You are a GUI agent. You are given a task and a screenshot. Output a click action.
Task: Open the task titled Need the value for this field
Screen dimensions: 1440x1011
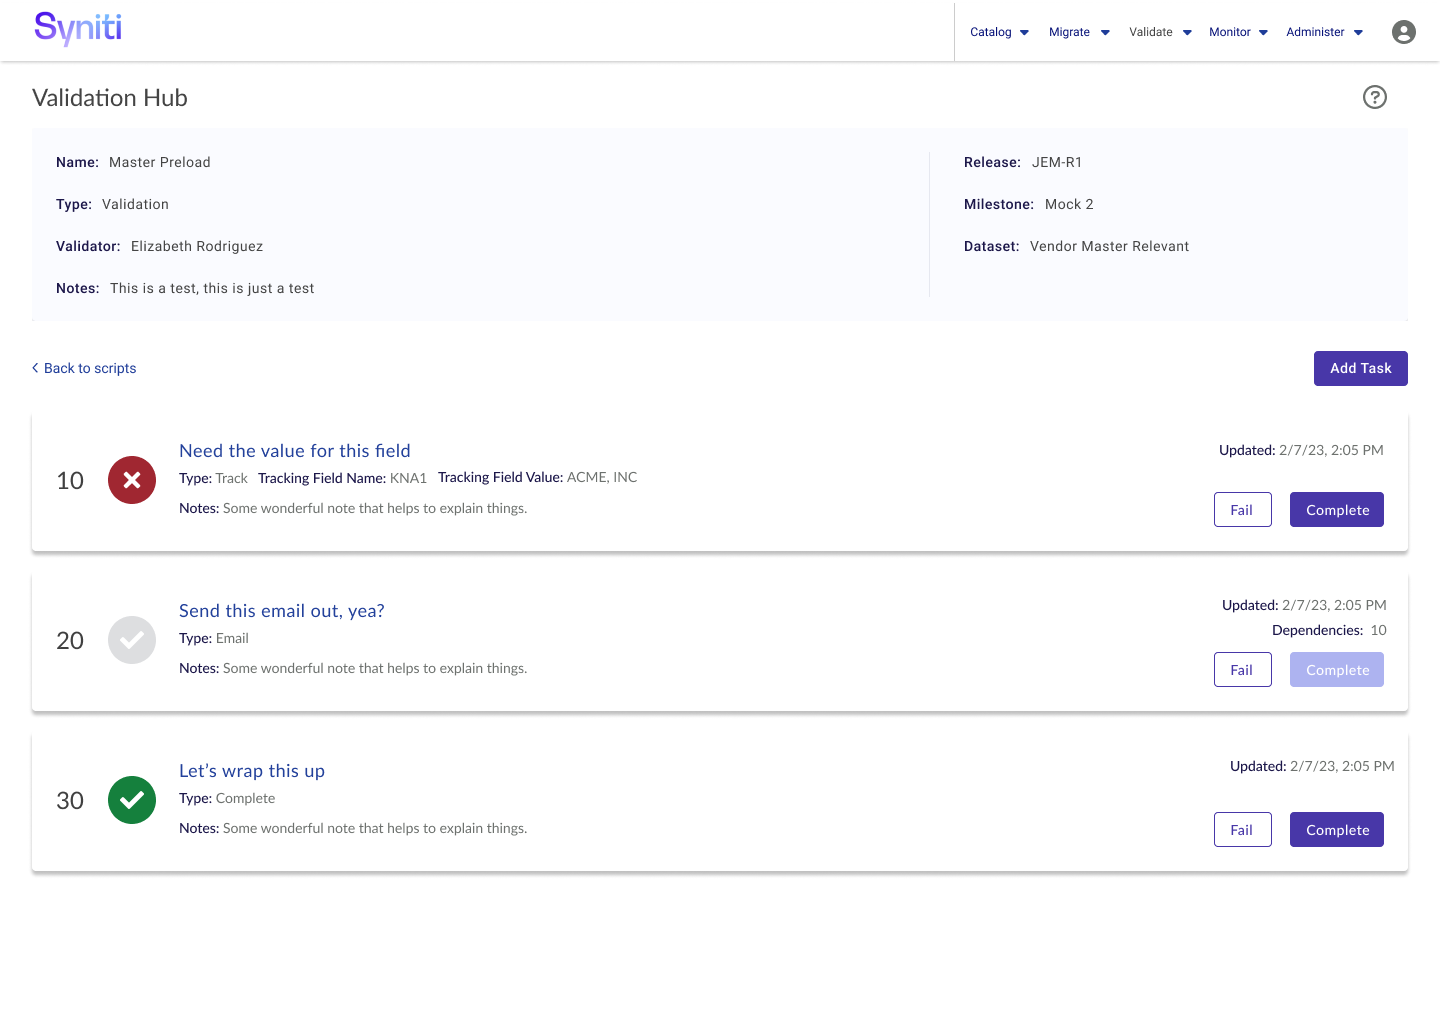click(294, 451)
